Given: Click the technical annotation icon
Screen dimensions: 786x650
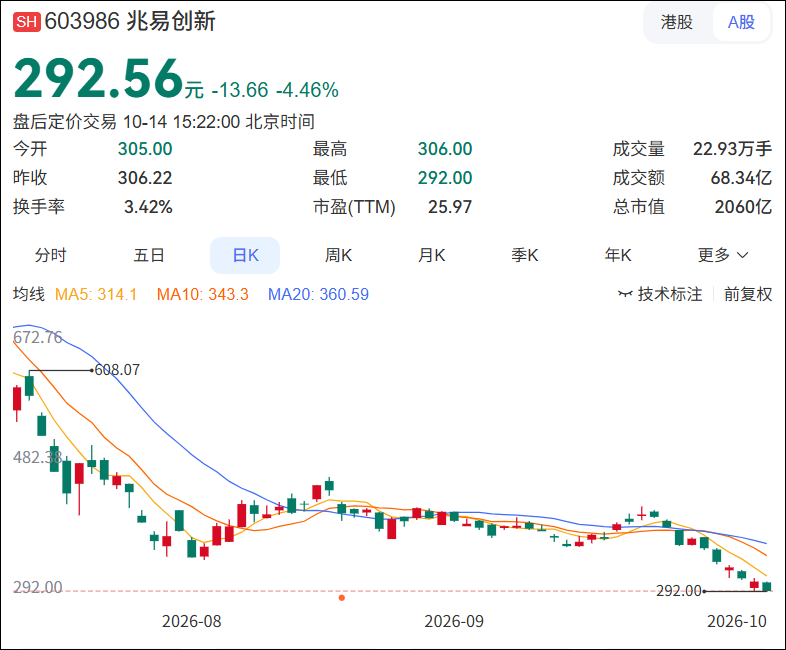Looking at the screenshot, I should point(625,294).
